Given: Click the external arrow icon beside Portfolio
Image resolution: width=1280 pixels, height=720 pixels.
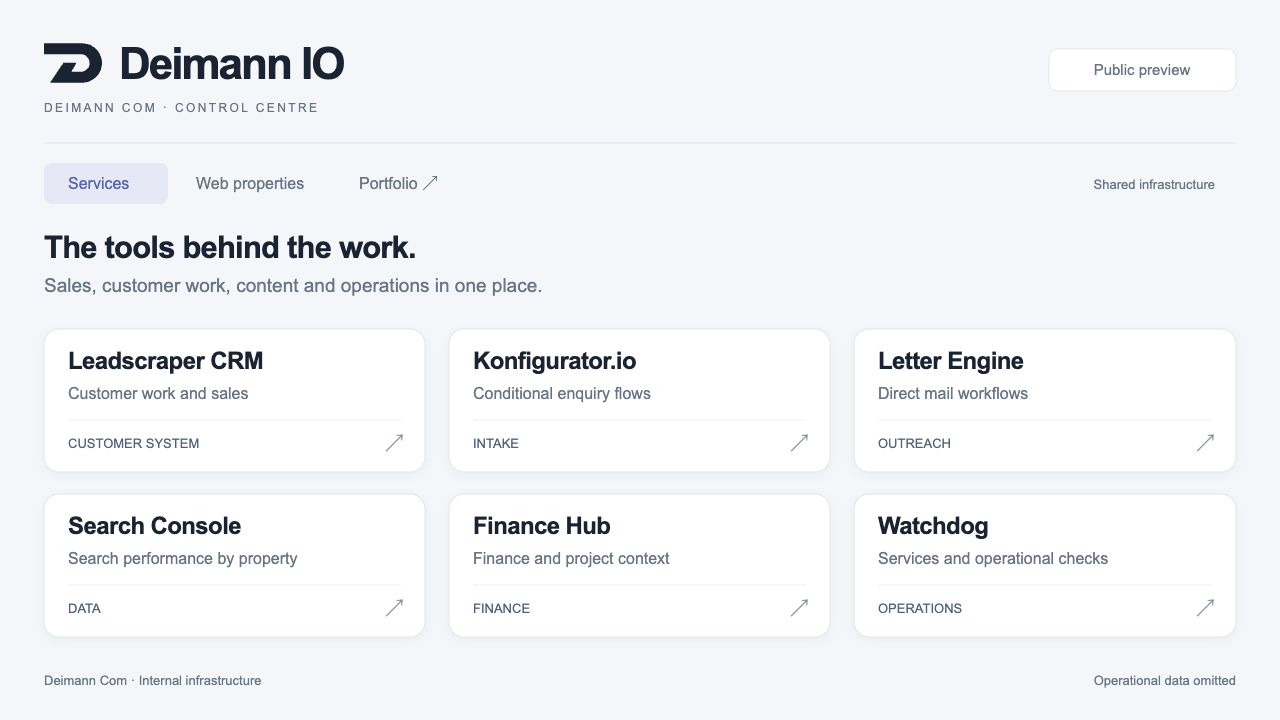Looking at the screenshot, I should (430, 183).
